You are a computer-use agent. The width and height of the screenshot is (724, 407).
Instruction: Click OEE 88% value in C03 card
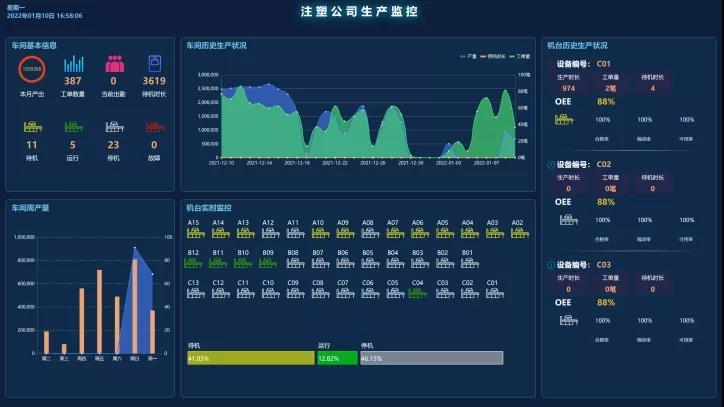(606, 303)
